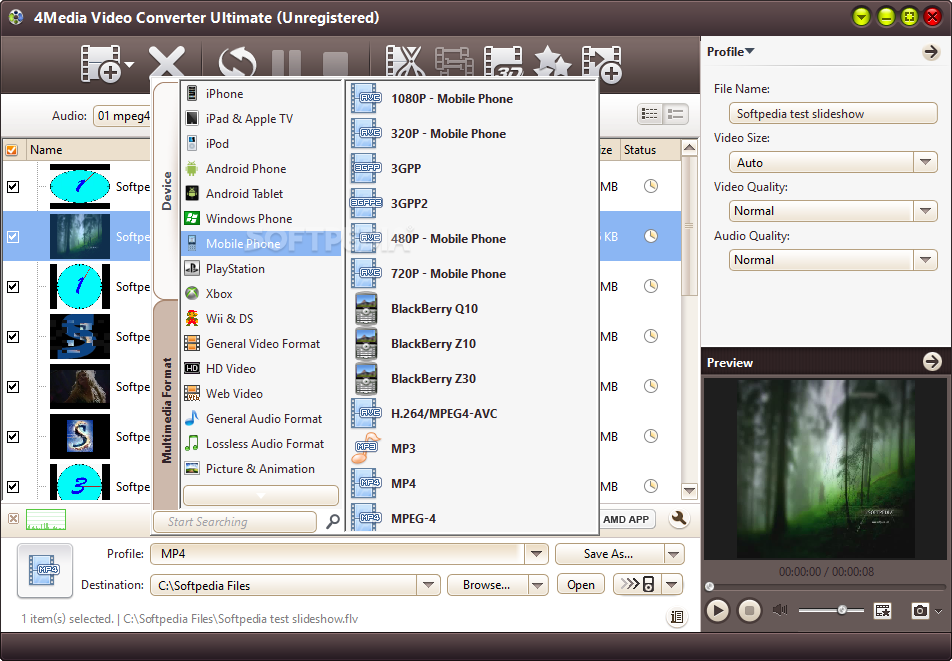Click the 3D Conversion toolbar icon
The height and width of the screenshot is (661, 952).
click(x=503, y=63)
